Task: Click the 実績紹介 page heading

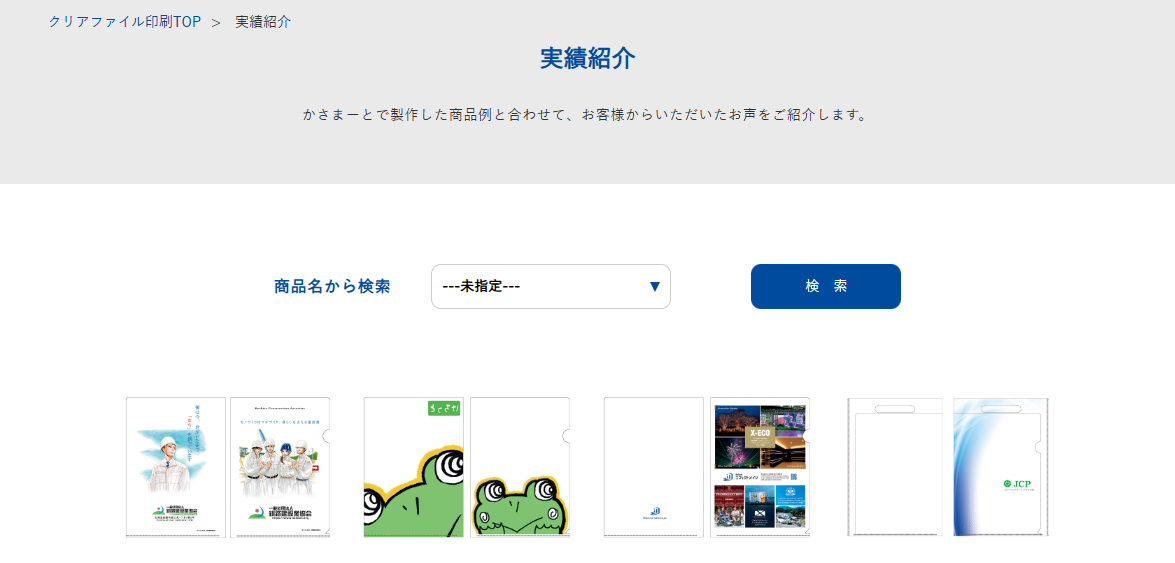Action: (587, 58)
